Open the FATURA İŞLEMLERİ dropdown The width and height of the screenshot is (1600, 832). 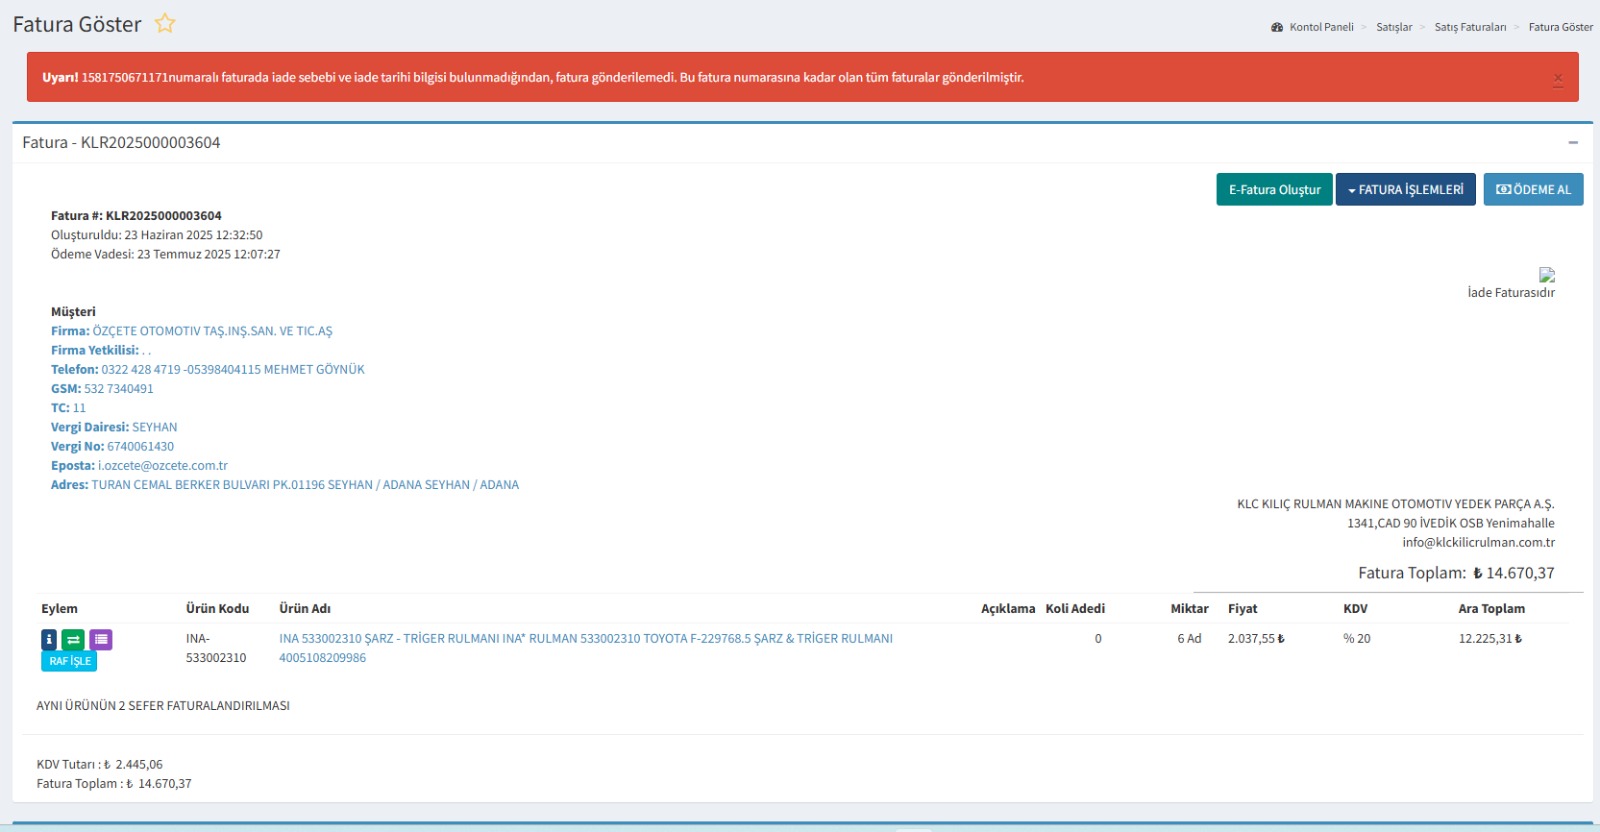(x=1405, y=190)
